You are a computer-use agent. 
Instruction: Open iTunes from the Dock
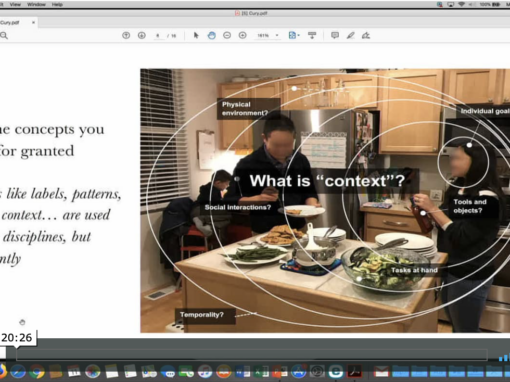tap(205, 371)
